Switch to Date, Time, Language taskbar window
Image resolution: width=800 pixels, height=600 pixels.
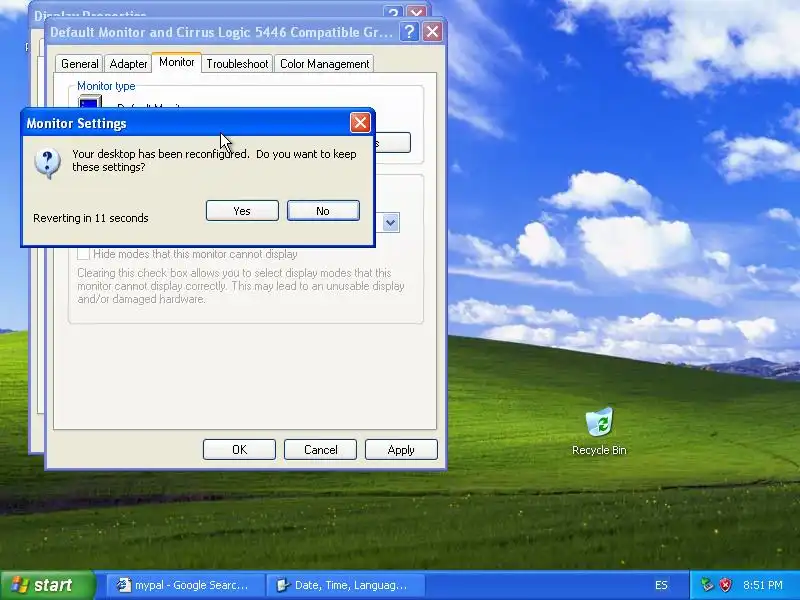(346, 585)
